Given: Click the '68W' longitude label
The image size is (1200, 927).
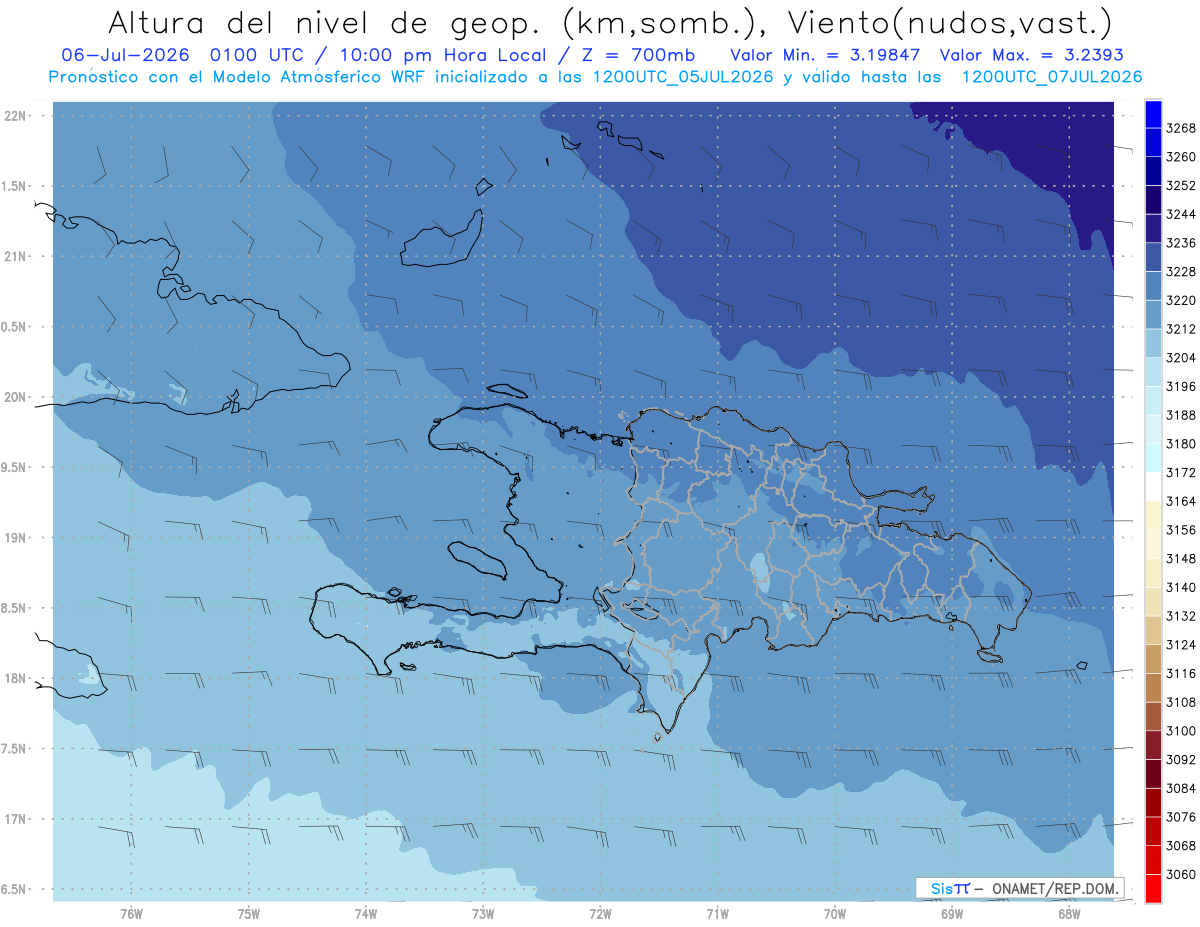Looking at the screenshot, I should [1069, 913].
